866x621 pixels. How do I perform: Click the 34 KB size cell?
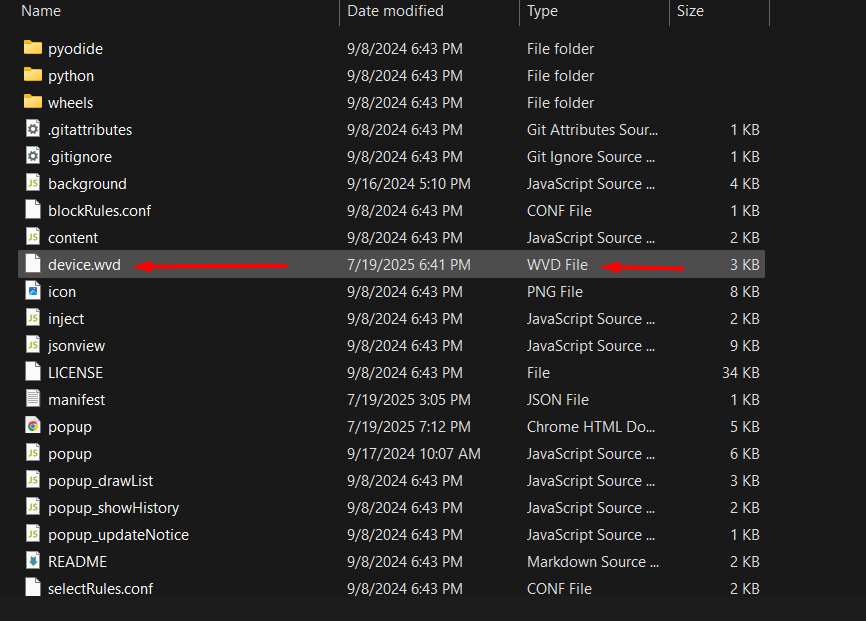click(x=741, y=373)
